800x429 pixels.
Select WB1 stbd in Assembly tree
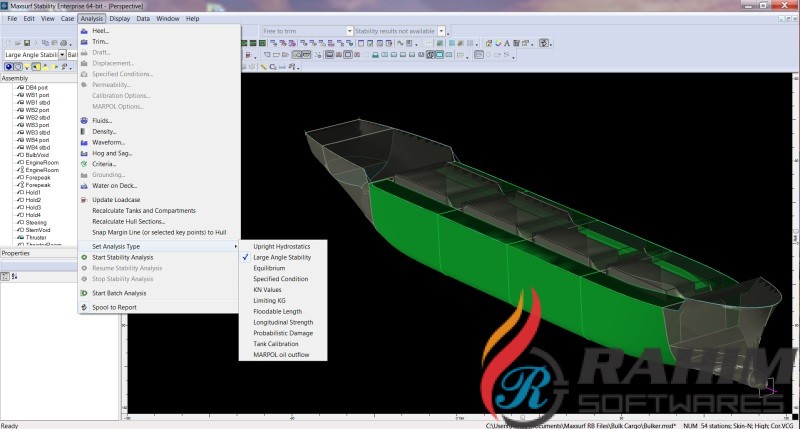point(38,103)
